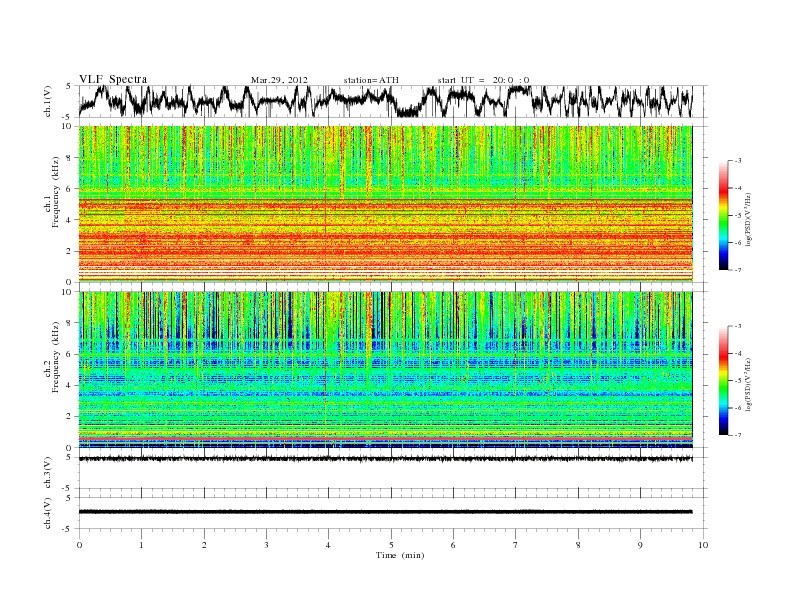Click the "4" tick on ch.2 frequency axis
Screen dimensions: 792x612
(x=69, y=385)
